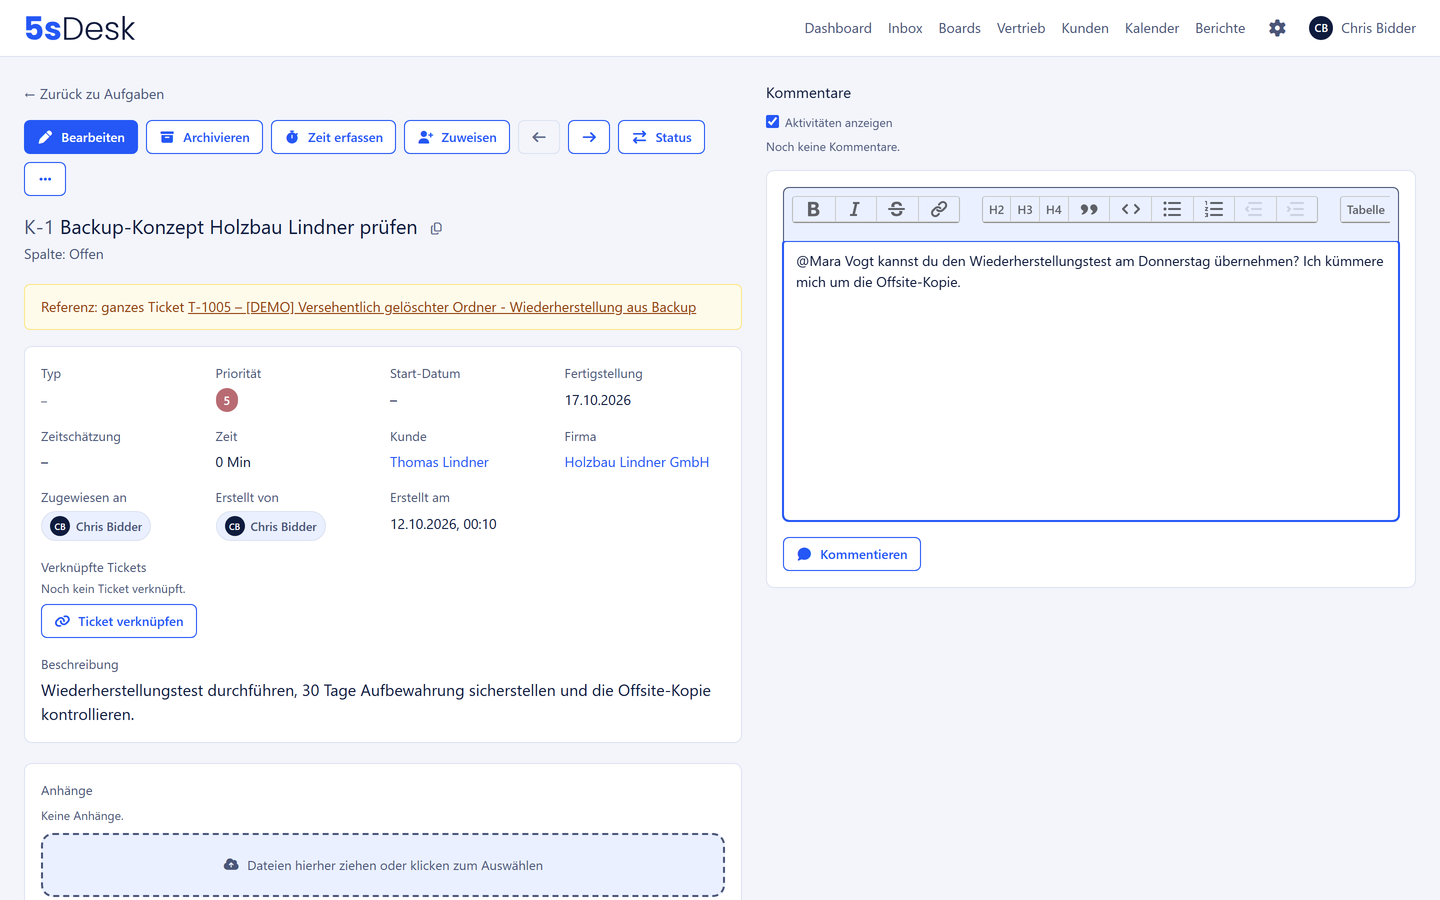
Task: Open Chris Bidder user menu
Action: (x=1362, y=28)
